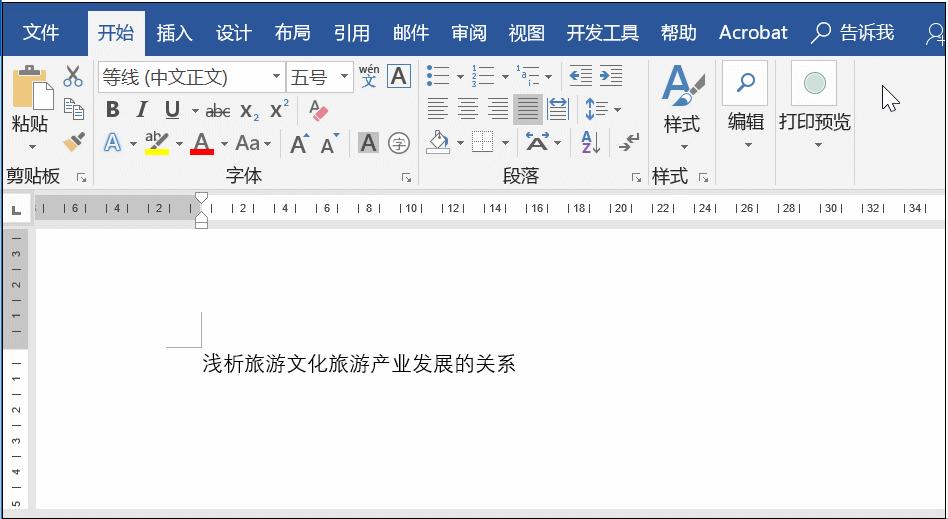Switch to the 布局 tab
The image size is (948, 519).
(292, 33)
